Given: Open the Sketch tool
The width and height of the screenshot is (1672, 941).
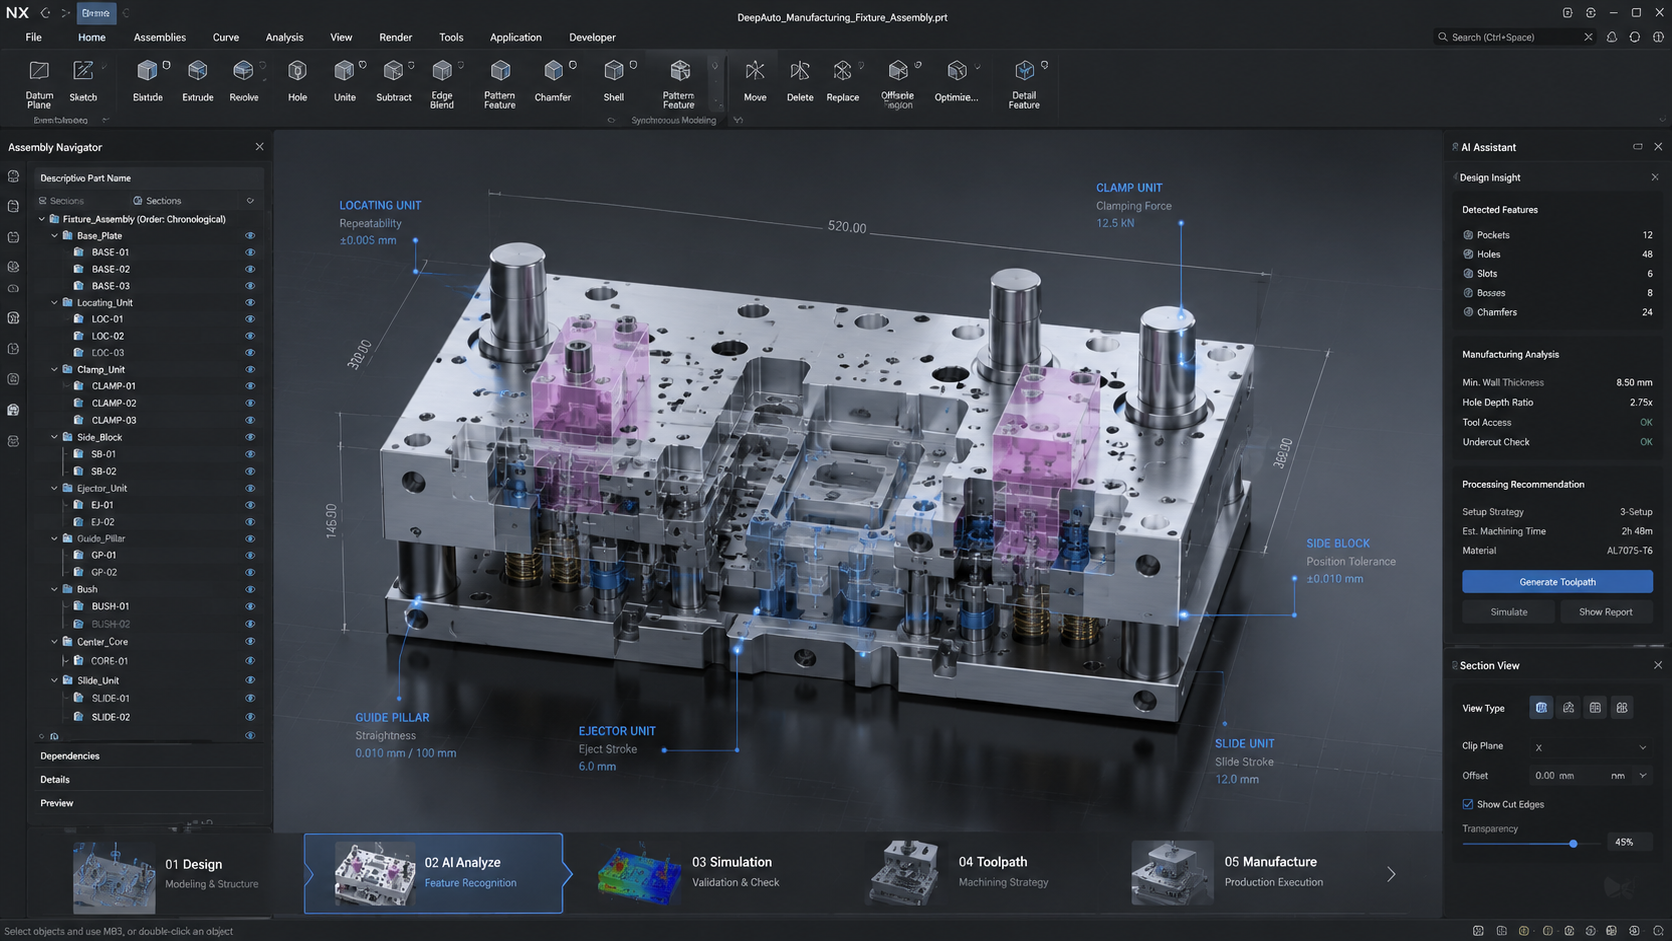Looking at the screenshot, I should coord(83,80).
